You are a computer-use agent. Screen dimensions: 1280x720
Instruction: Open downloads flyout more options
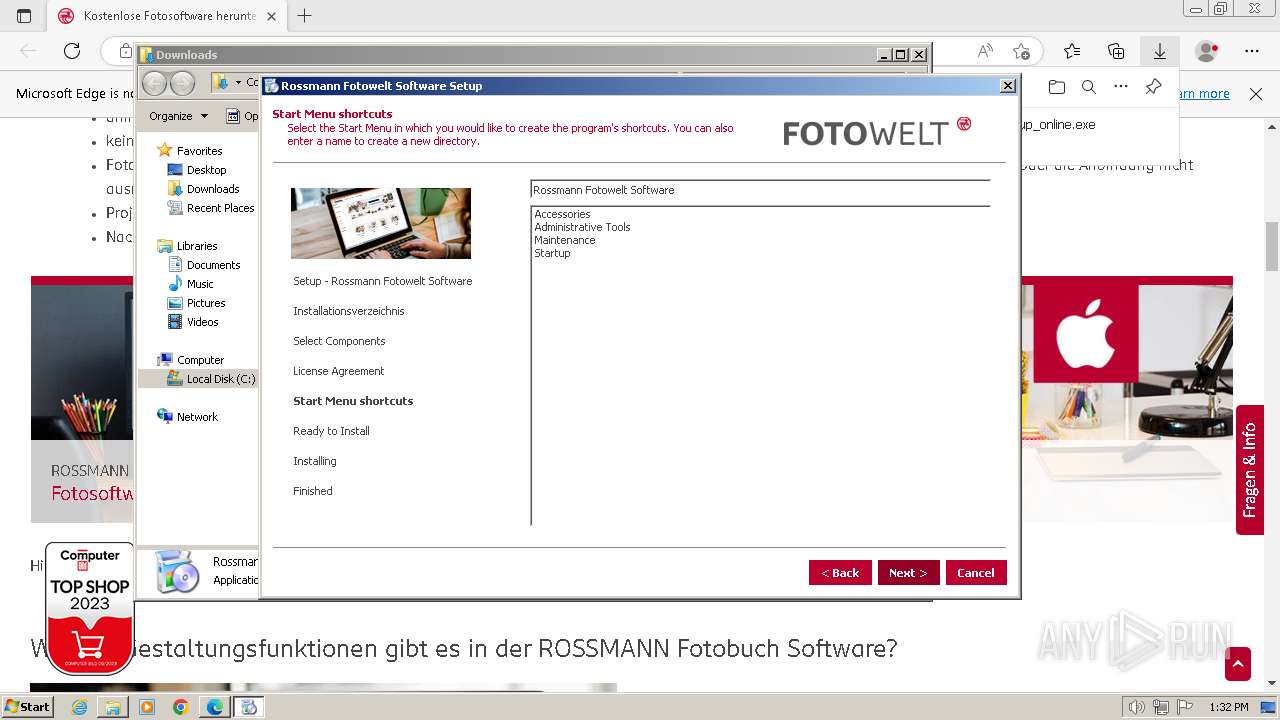tap(1121, 87)
